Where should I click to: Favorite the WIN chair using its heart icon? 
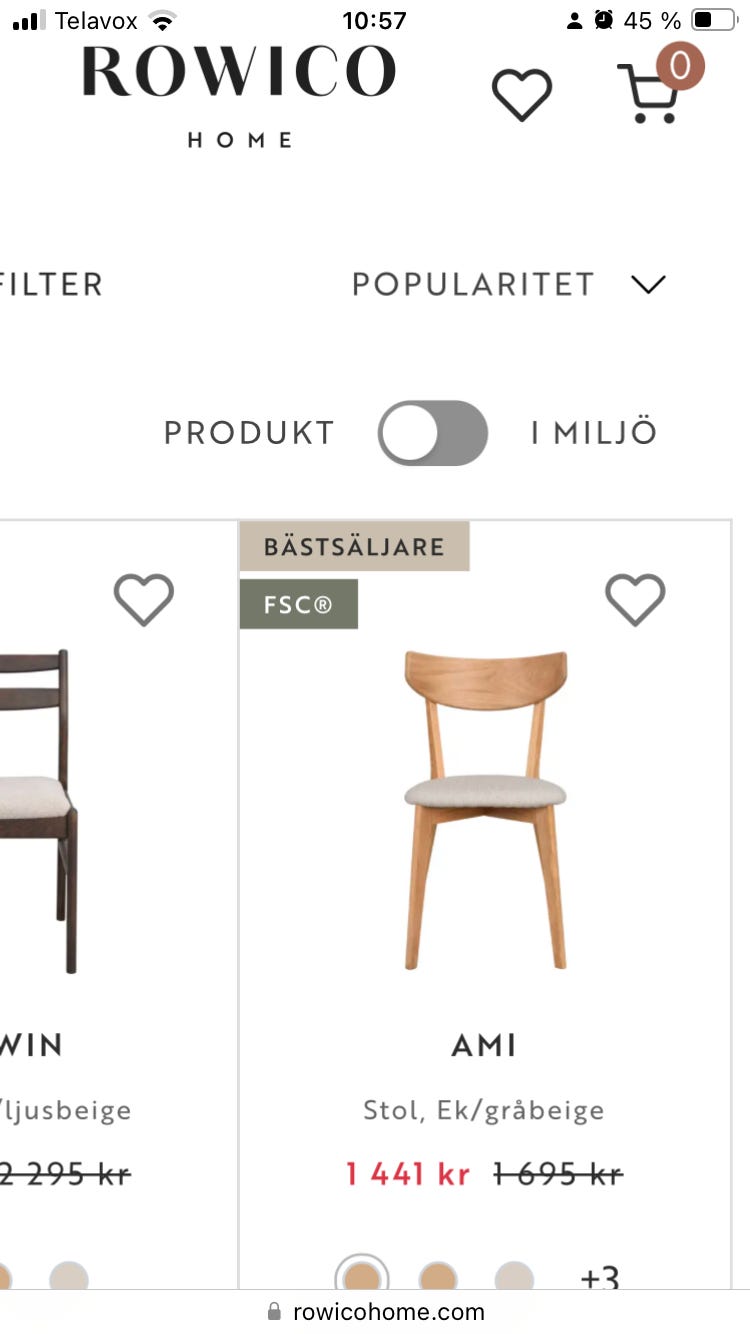pos(143,600)
